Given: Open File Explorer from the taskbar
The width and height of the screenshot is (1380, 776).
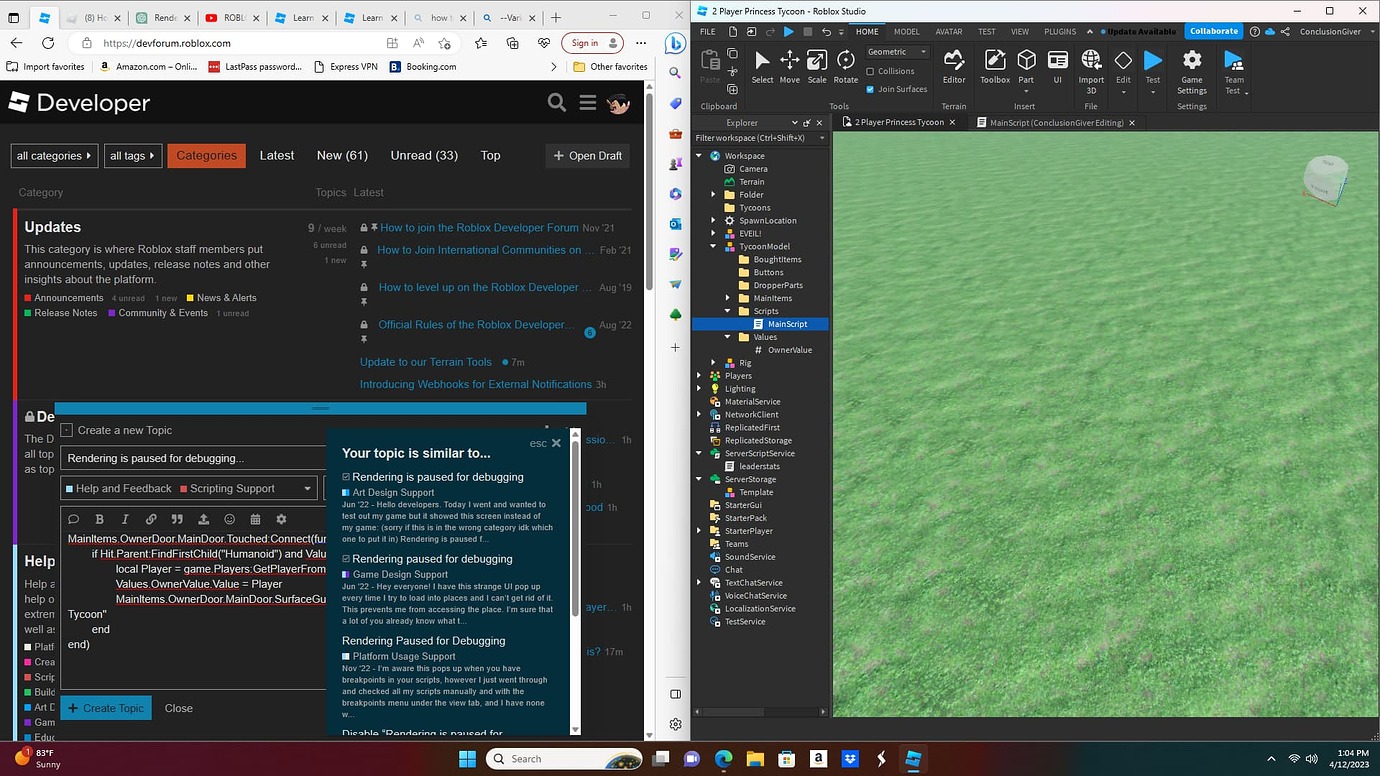Looking at the screenshot, I should 753,759.
